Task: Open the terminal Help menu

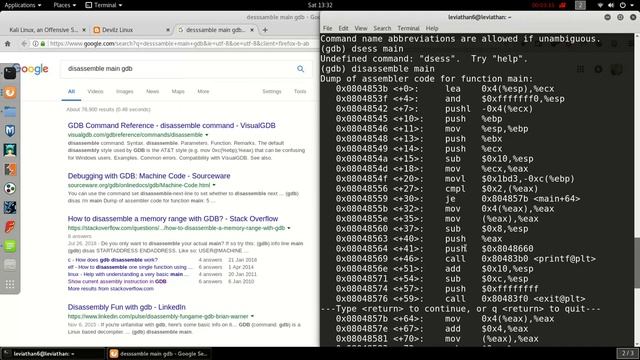Action: [x=432, y=28]
